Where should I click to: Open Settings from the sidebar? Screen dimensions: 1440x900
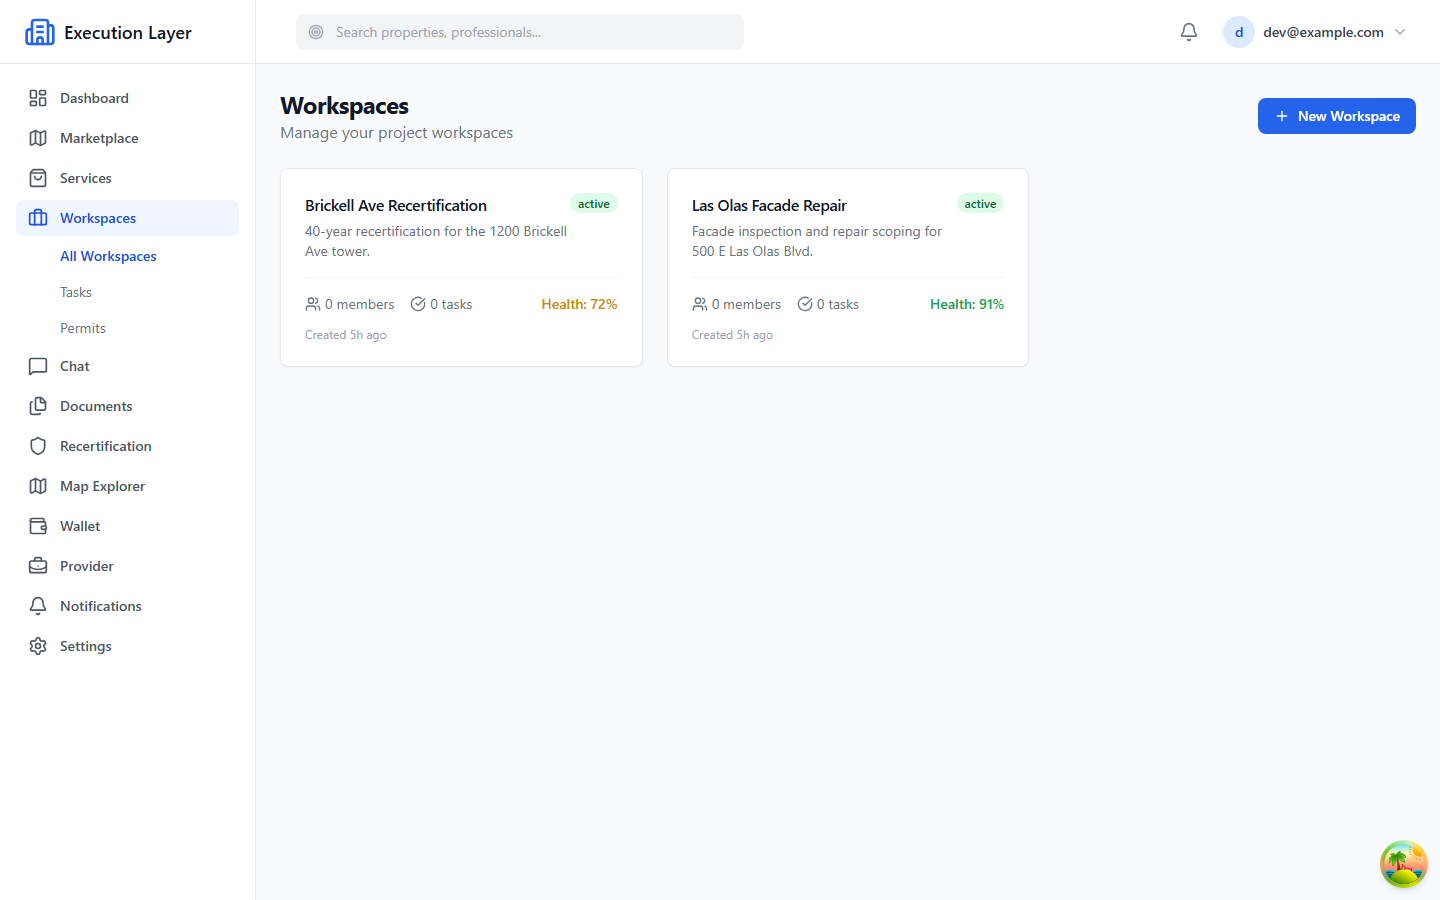pyautogui.click(x=128, y=646)
